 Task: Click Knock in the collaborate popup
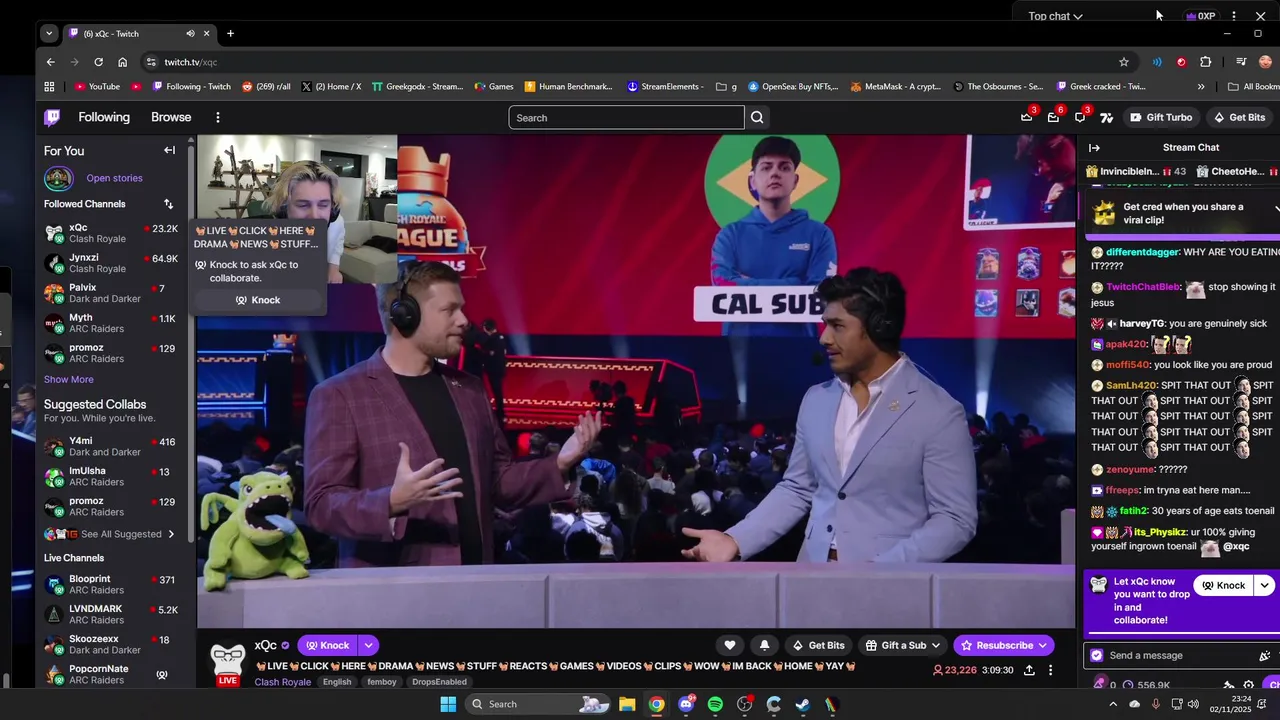(x=258, y=300)
